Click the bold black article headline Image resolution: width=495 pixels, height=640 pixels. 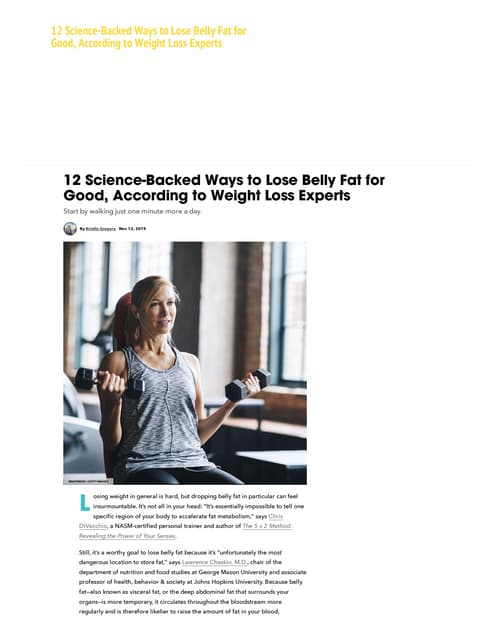pos(224,188)
